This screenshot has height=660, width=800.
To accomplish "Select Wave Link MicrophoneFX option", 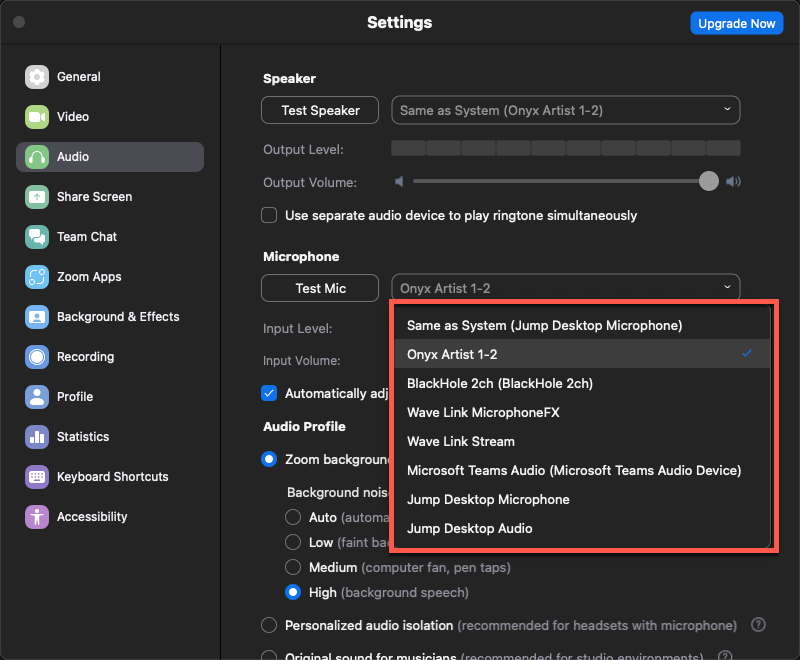I will (582, 412).
